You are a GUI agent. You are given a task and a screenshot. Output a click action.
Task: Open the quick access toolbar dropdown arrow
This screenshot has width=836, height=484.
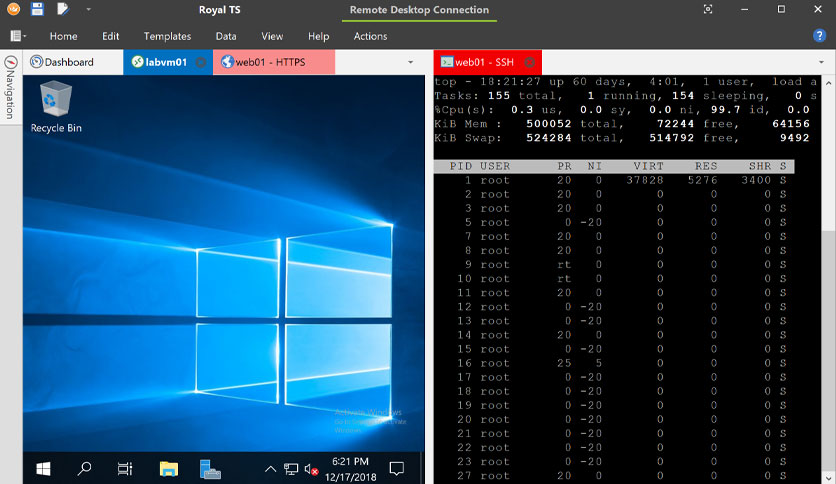89,9
